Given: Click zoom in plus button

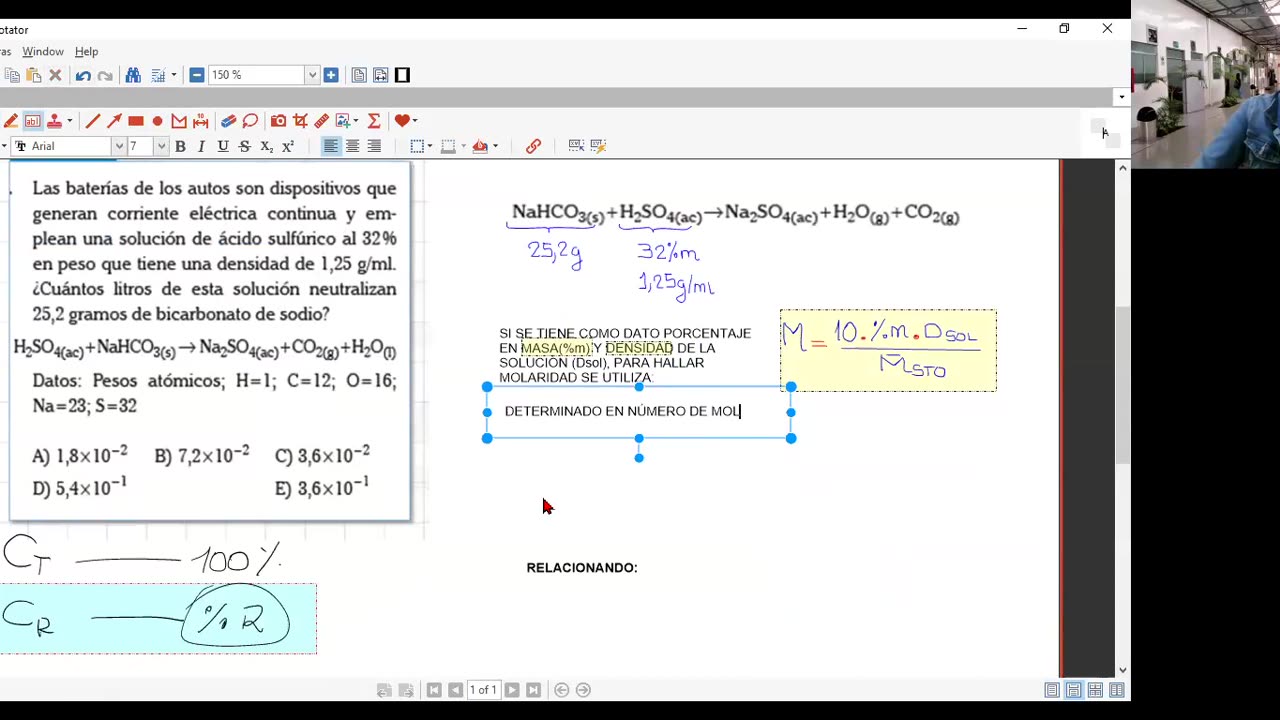Looking at the screenshot, I should [331, 75].
